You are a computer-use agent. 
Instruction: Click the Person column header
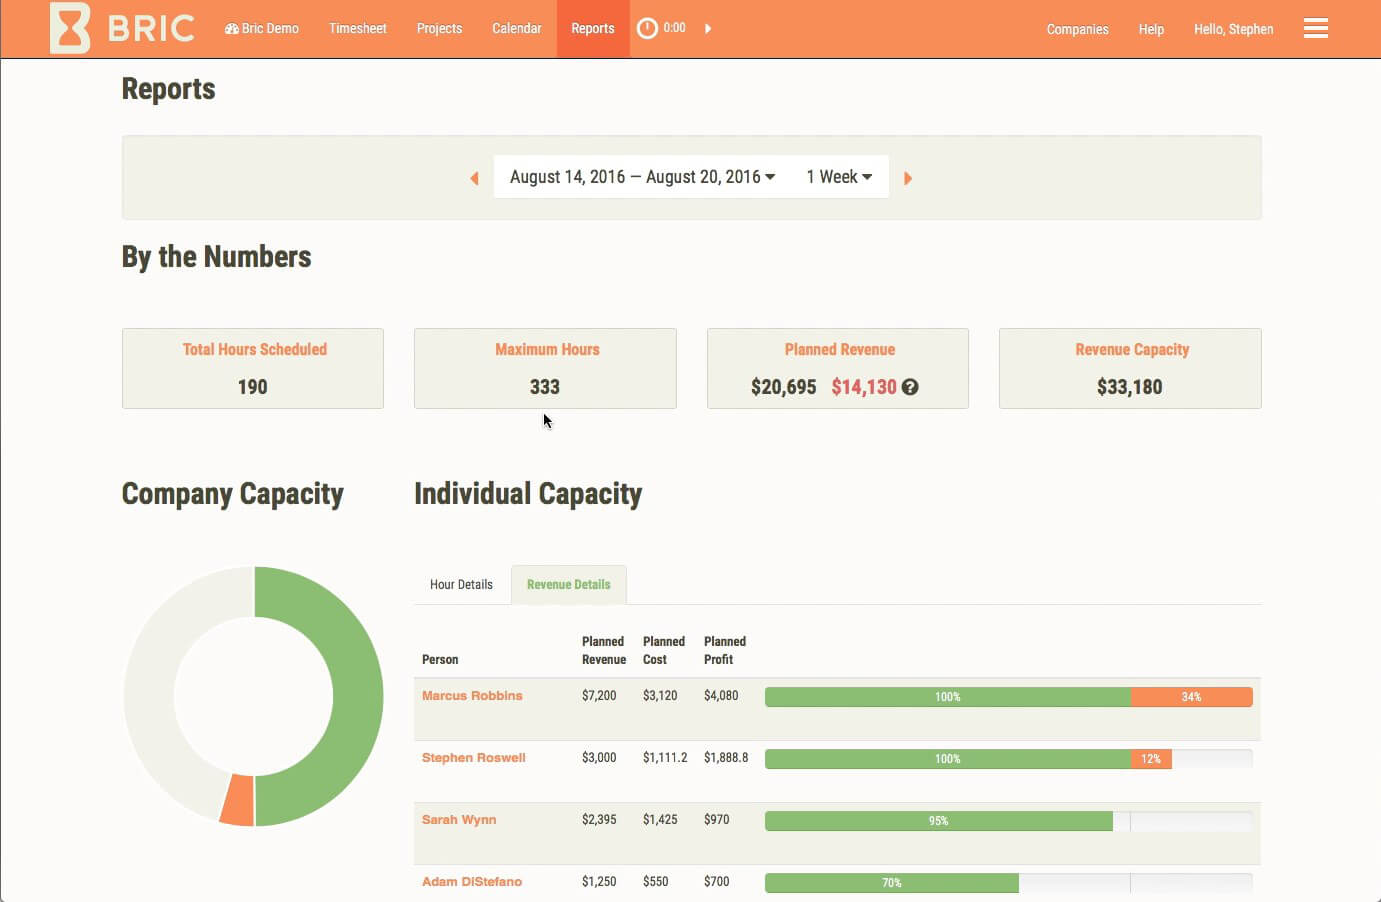pyautogui.click(x=440, y=660)
